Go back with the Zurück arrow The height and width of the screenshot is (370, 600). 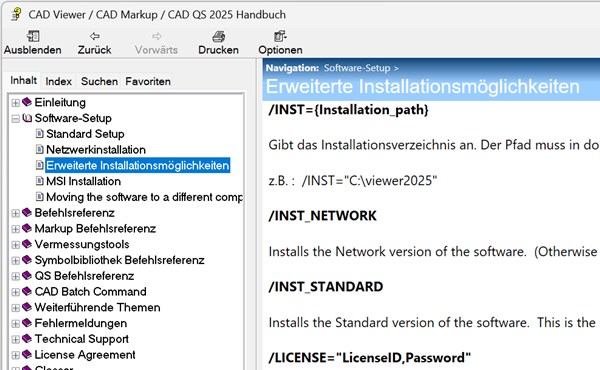[x=95, y=36]
